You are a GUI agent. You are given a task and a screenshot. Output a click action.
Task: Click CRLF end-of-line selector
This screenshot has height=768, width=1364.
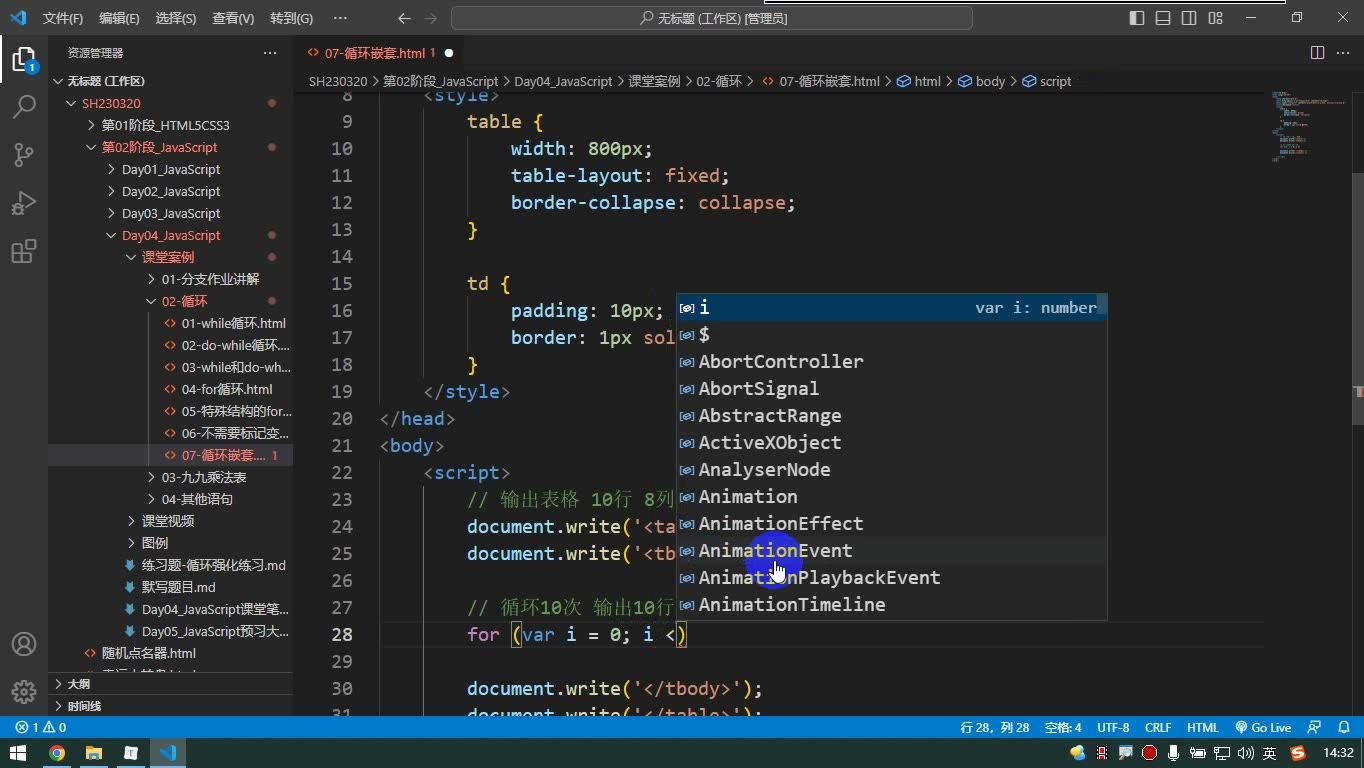coord(1158,728)
